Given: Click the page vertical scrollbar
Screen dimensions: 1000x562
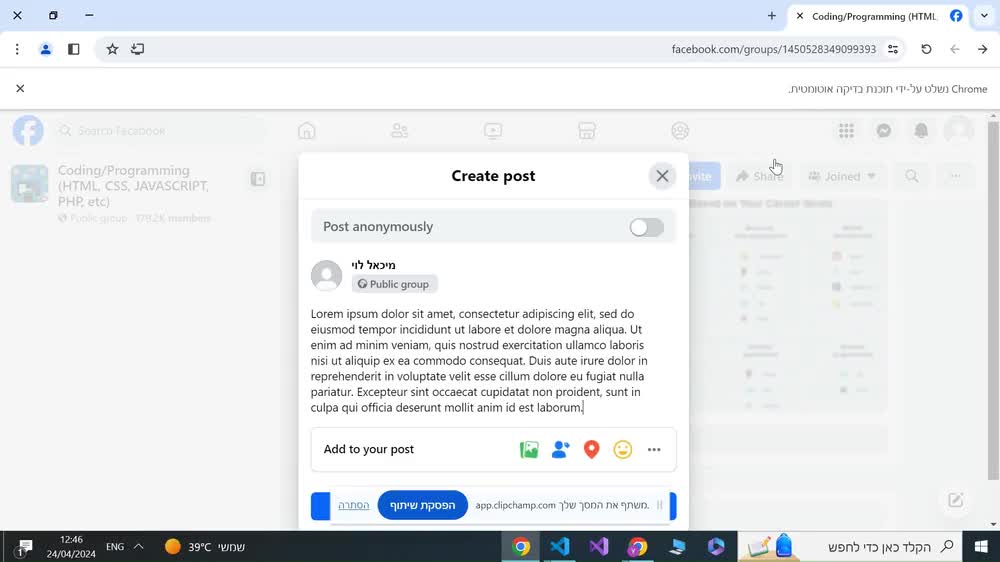Looking at the screenshot, I should point(993,300).
